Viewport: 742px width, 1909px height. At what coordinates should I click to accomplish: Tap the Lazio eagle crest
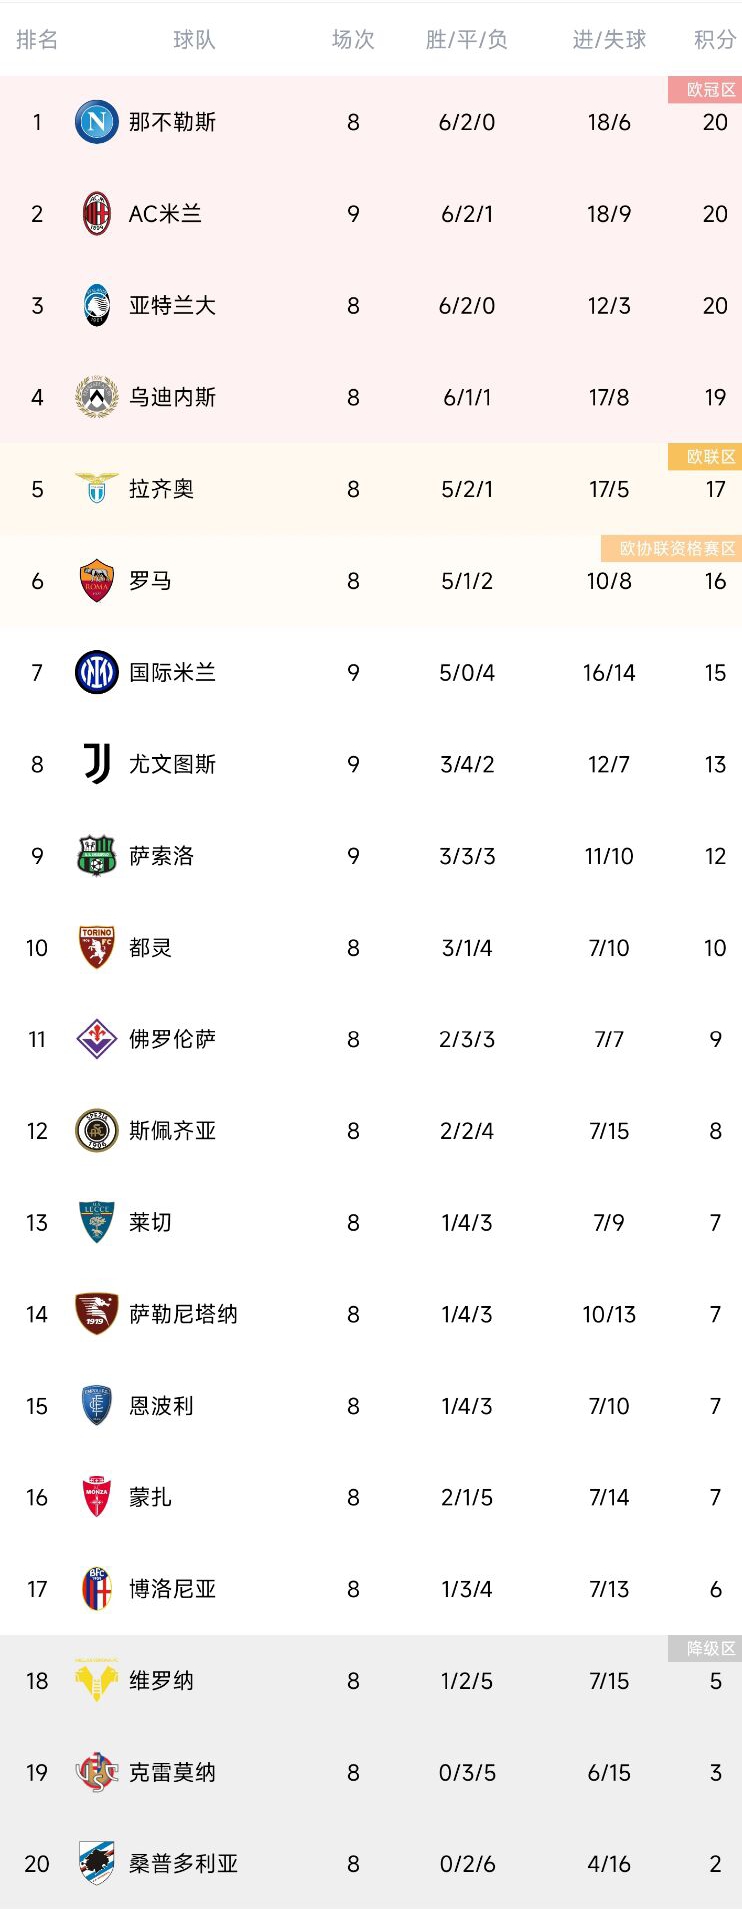(x=97, y=489)
